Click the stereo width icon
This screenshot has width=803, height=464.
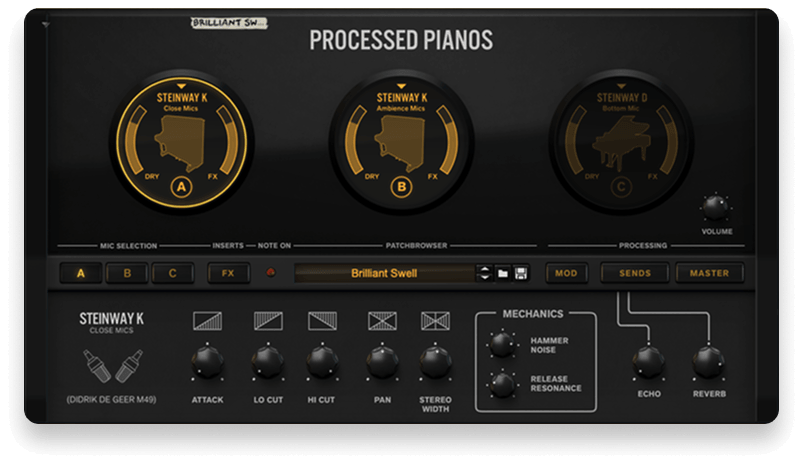click(435, 321)
